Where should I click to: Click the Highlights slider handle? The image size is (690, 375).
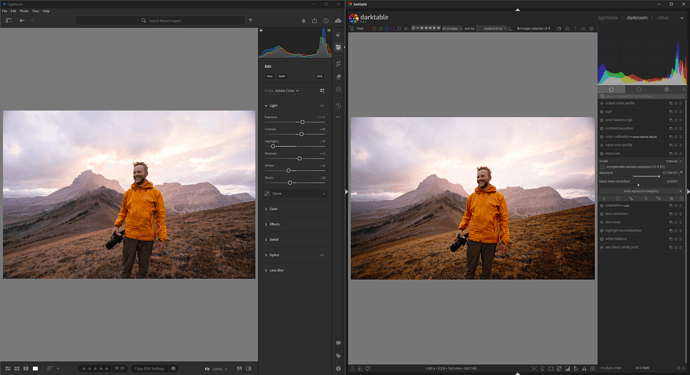pyautogui.click(x=273, y=146)
